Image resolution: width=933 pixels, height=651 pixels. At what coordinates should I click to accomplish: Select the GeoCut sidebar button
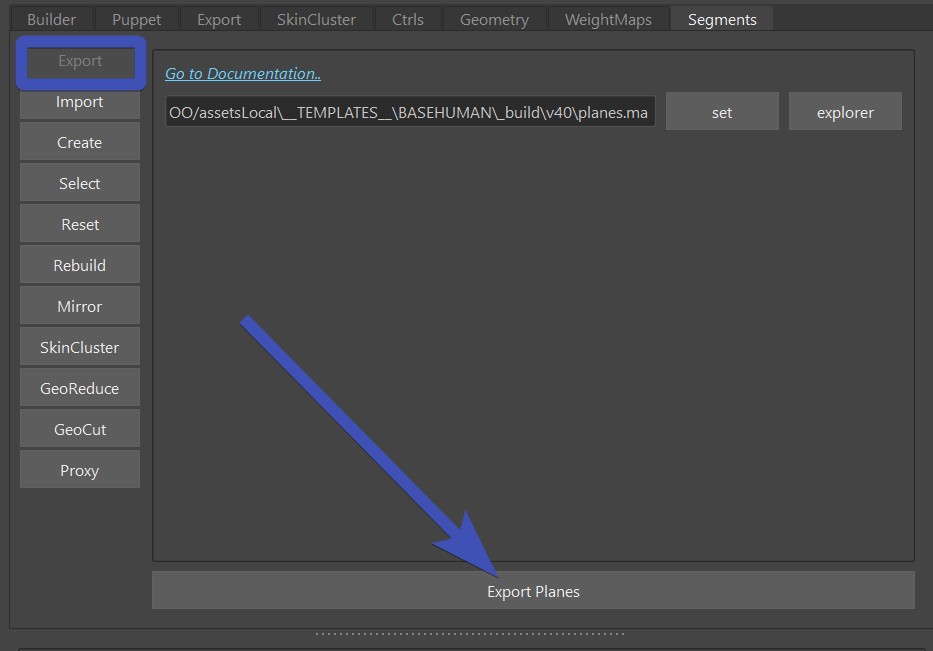(80, 430)
